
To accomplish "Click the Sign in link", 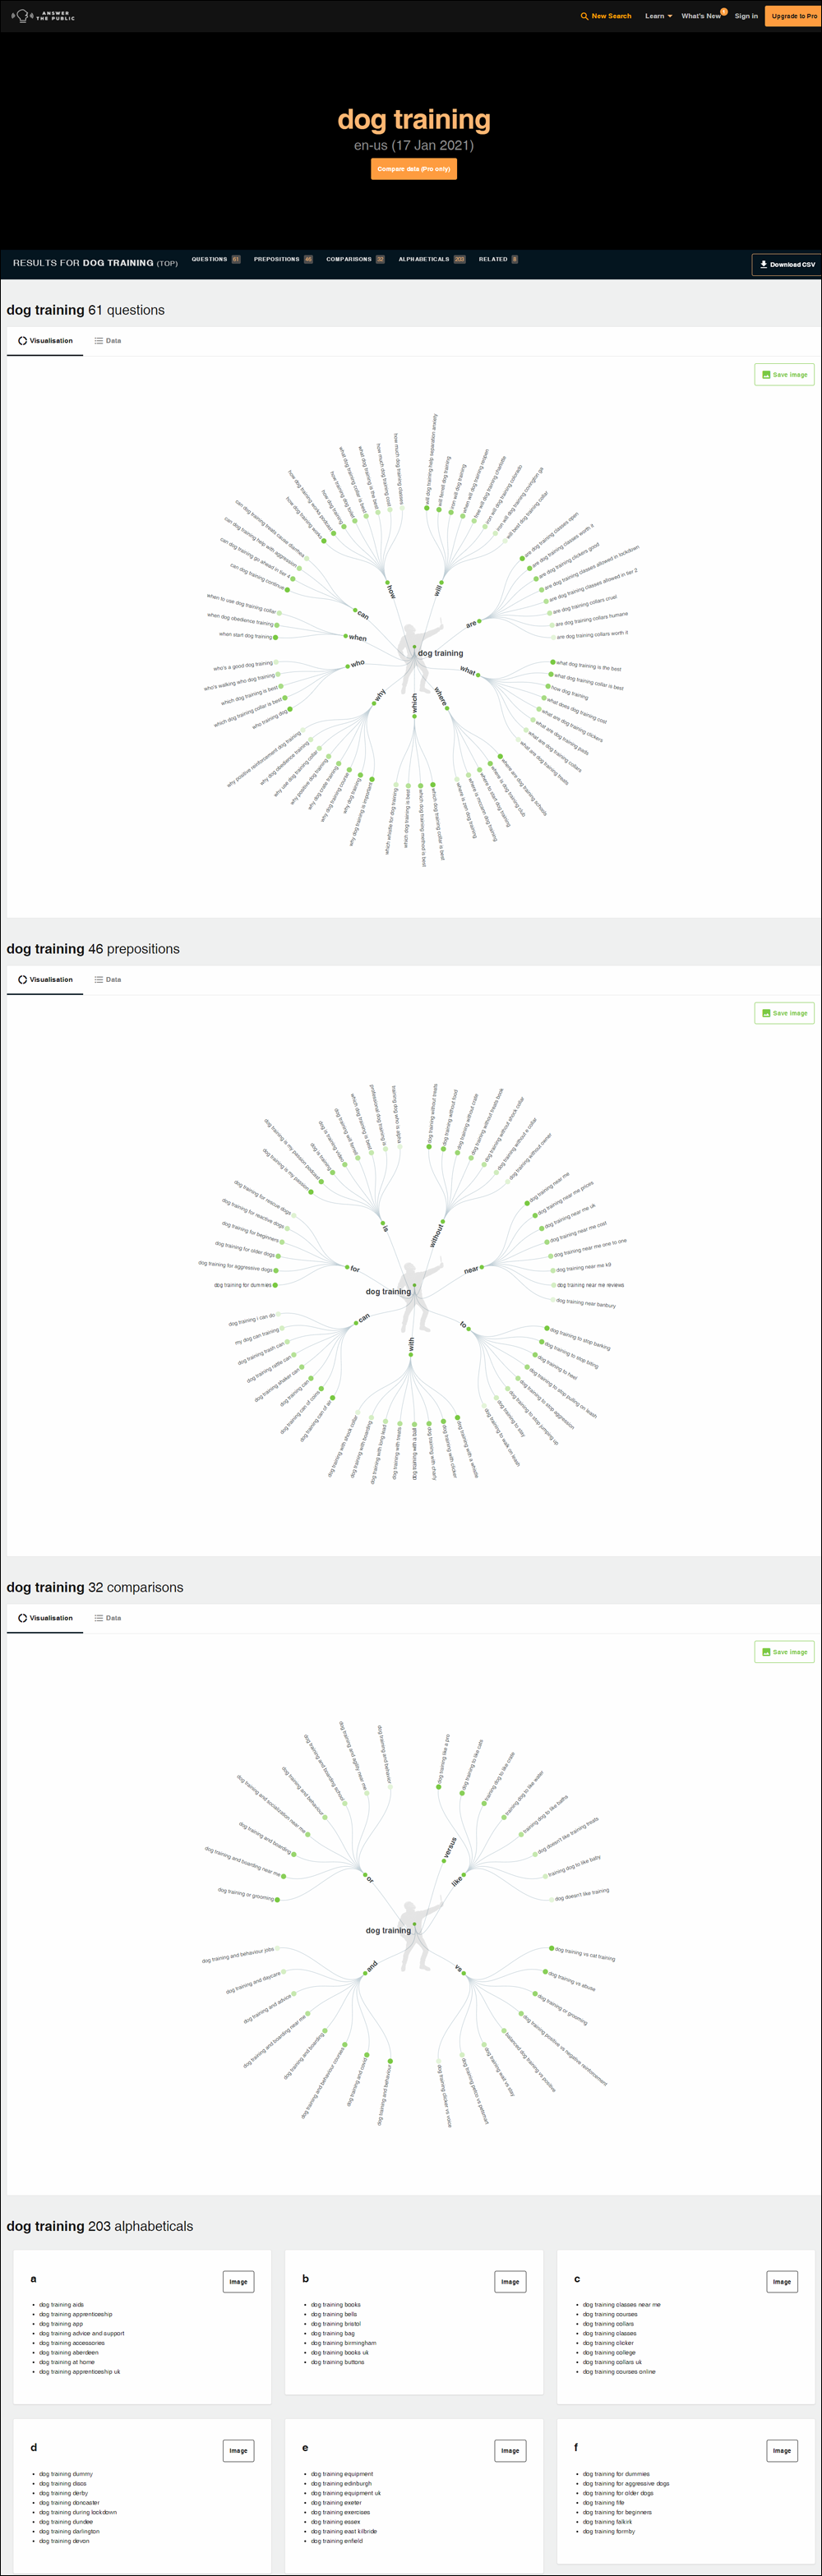I will click(x=746, y=16).
